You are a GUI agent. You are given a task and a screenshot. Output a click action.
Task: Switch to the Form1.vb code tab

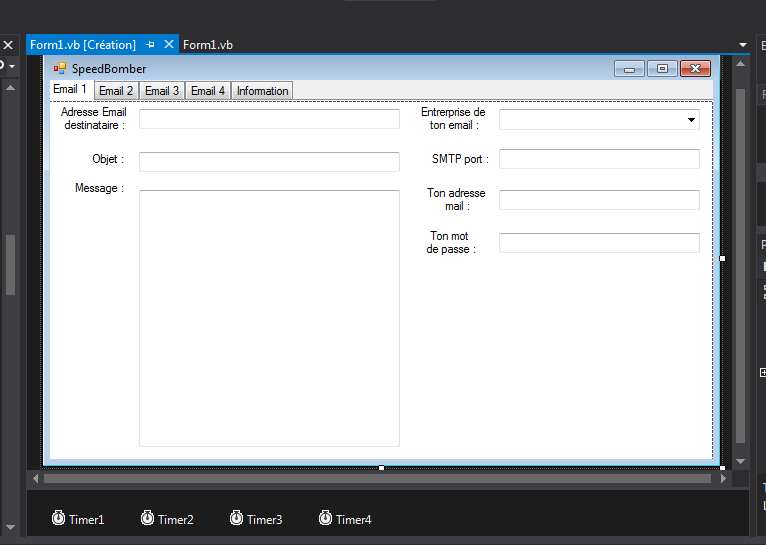[208, 45]
